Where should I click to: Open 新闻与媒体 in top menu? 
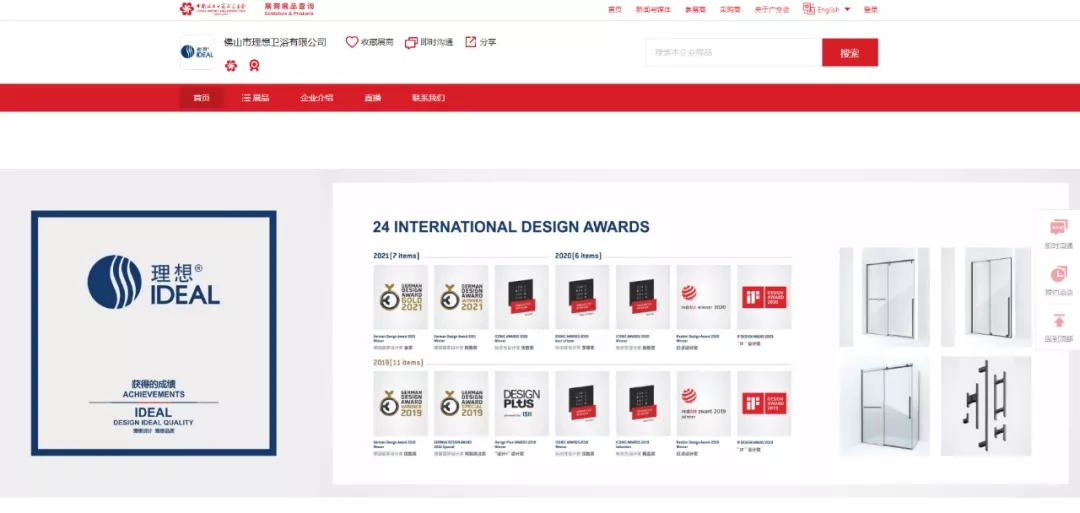[x=653, y=10]
